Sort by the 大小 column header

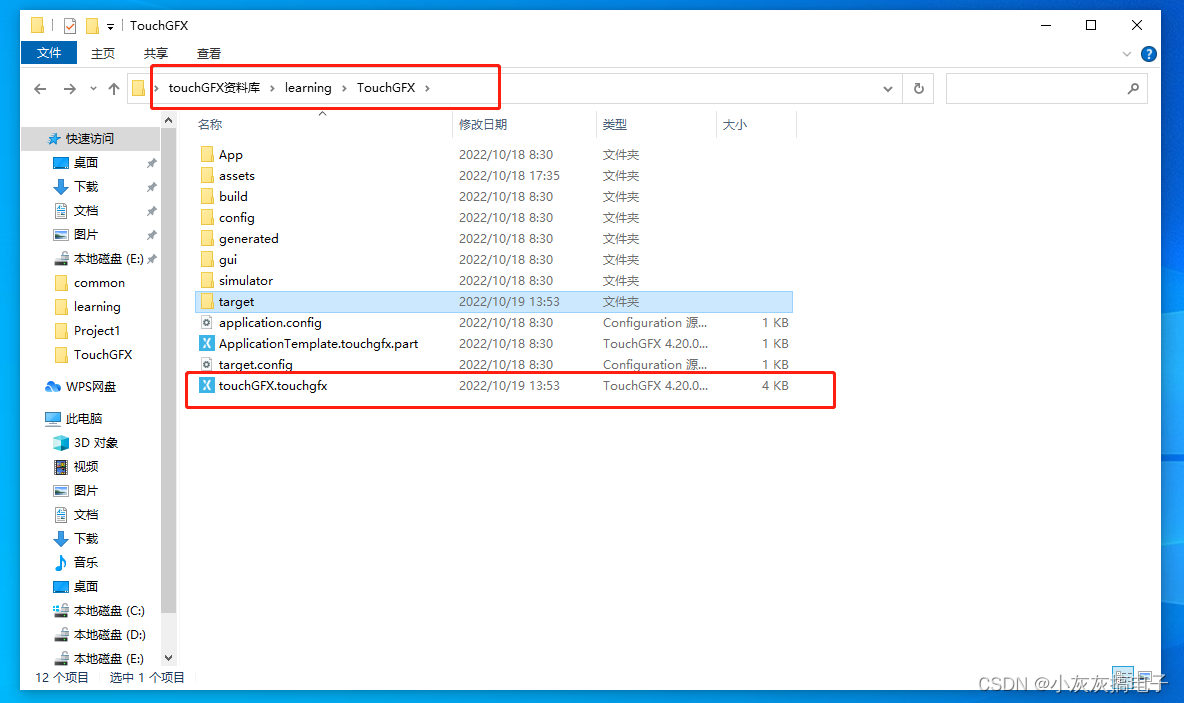pyautogui.click(x=734, y=125)
